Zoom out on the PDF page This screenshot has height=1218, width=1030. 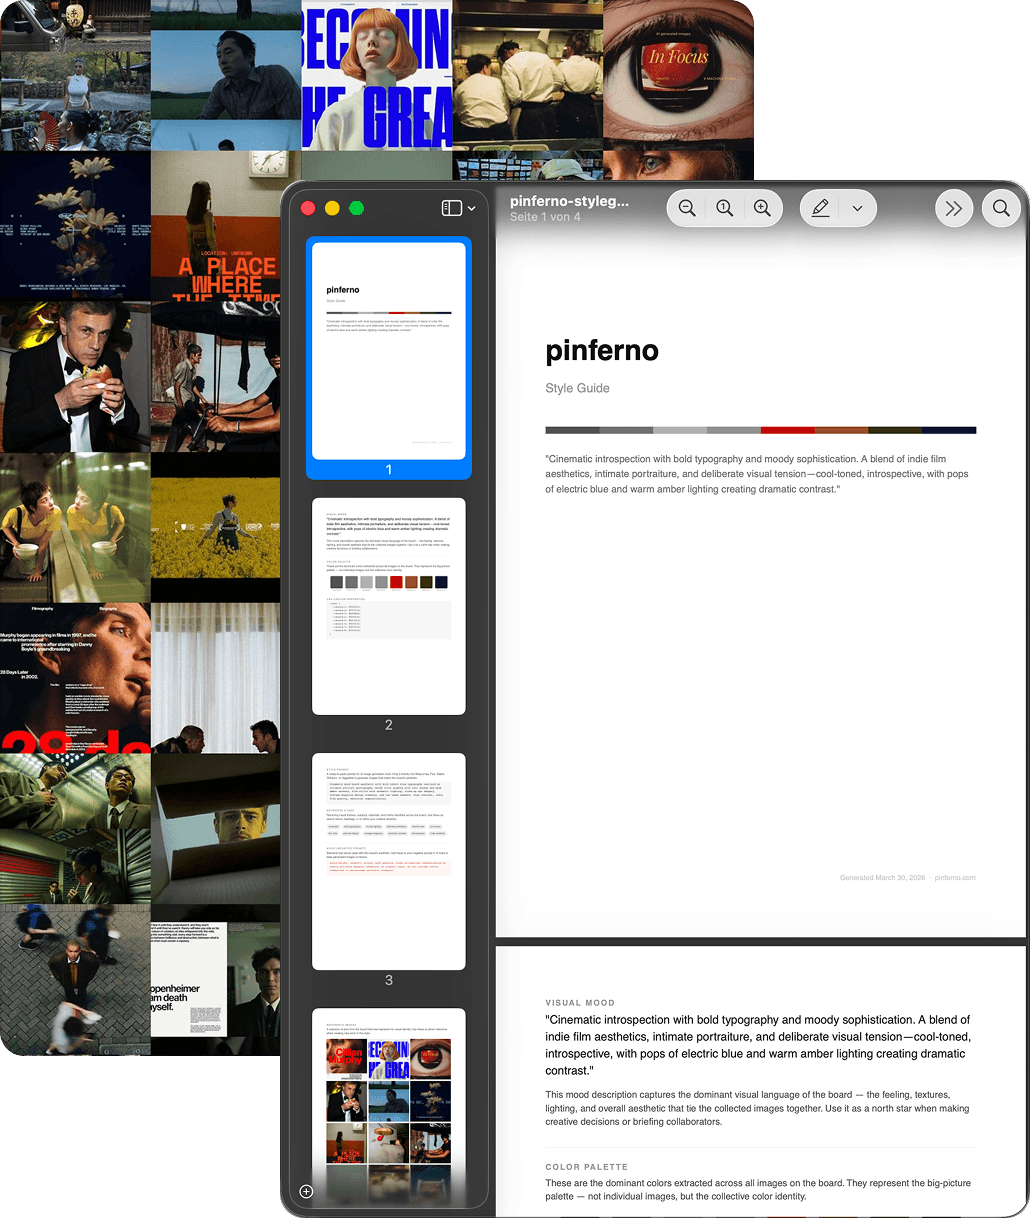(687, 208)
